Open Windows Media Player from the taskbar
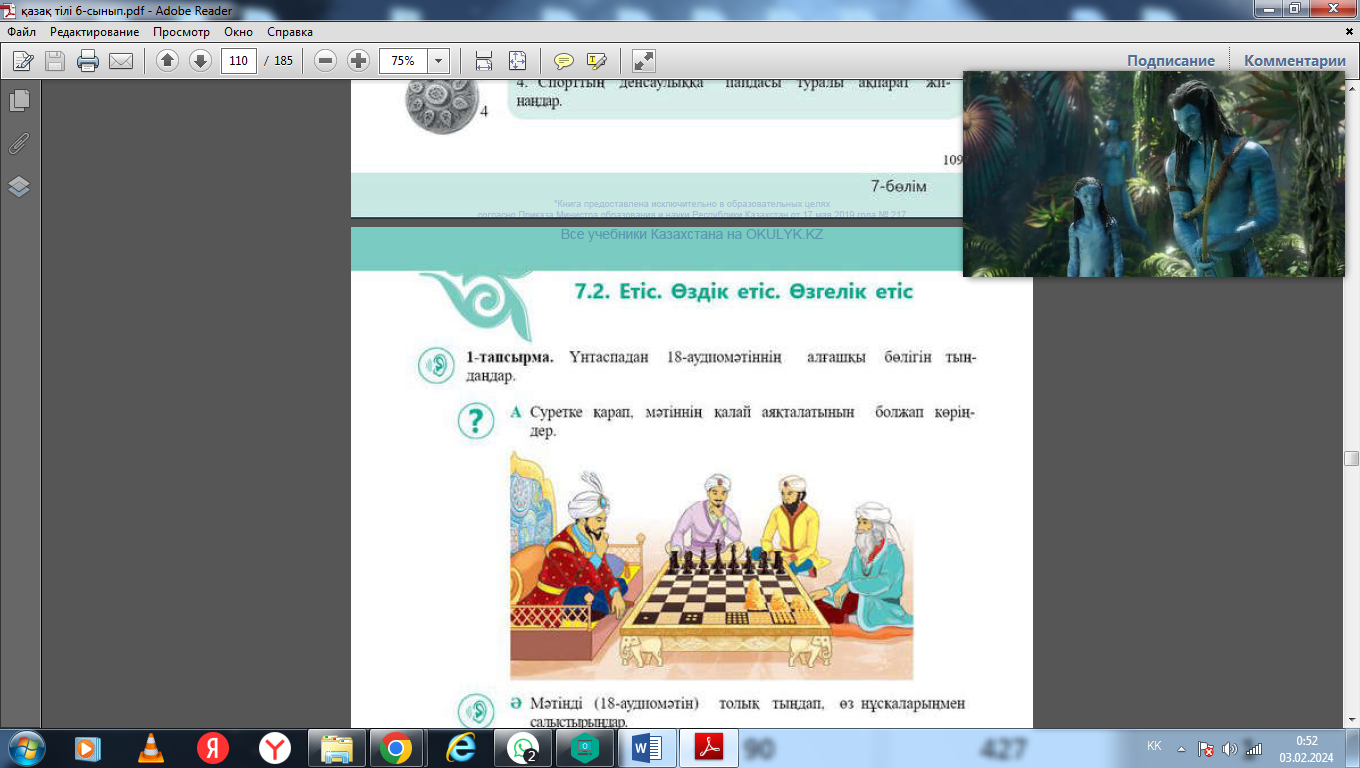 (x=88, y=748)
